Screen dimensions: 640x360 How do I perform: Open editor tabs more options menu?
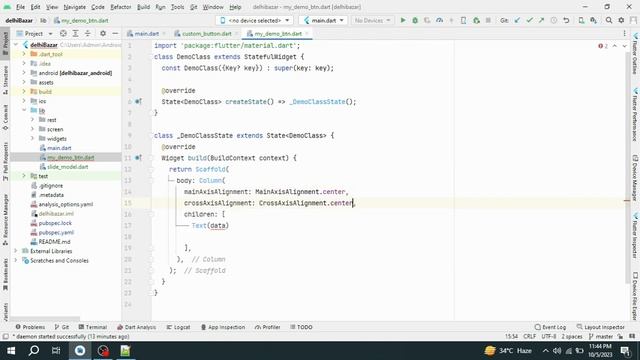click(x=624, y=33)
